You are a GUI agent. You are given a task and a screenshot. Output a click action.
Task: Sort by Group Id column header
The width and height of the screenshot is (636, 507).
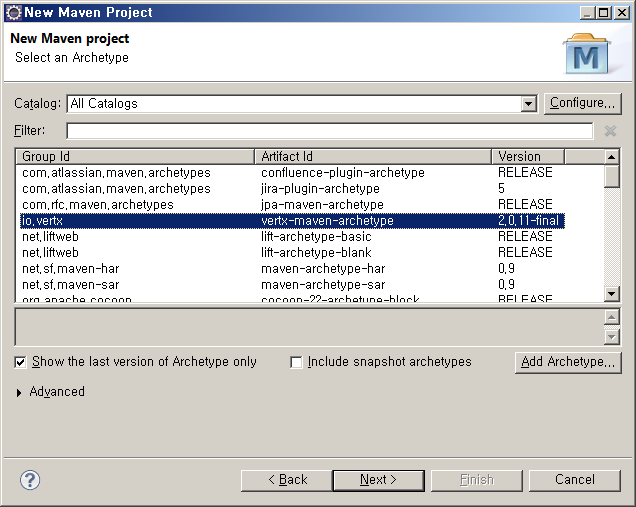135,157
